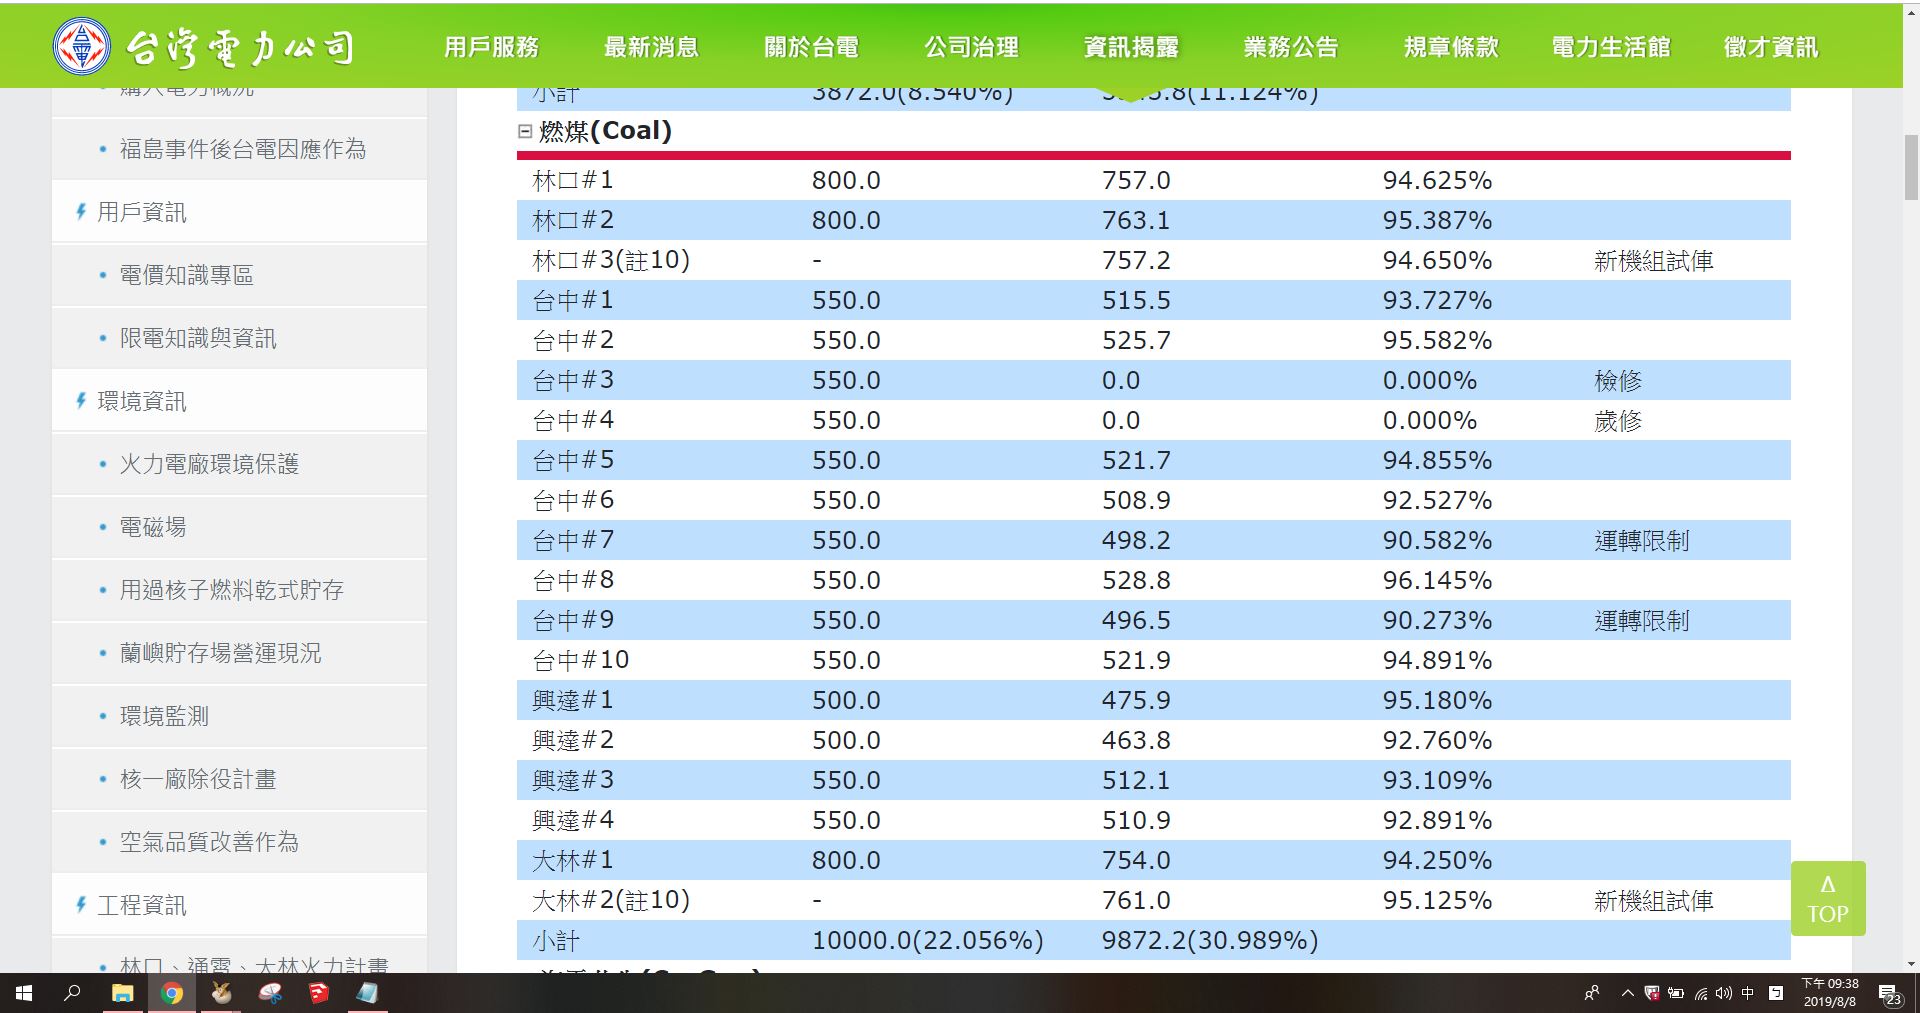This screenshot has width=1920, height=1013.
Task: Click the IME mode icon in the tray
Action: [1776, 993]
